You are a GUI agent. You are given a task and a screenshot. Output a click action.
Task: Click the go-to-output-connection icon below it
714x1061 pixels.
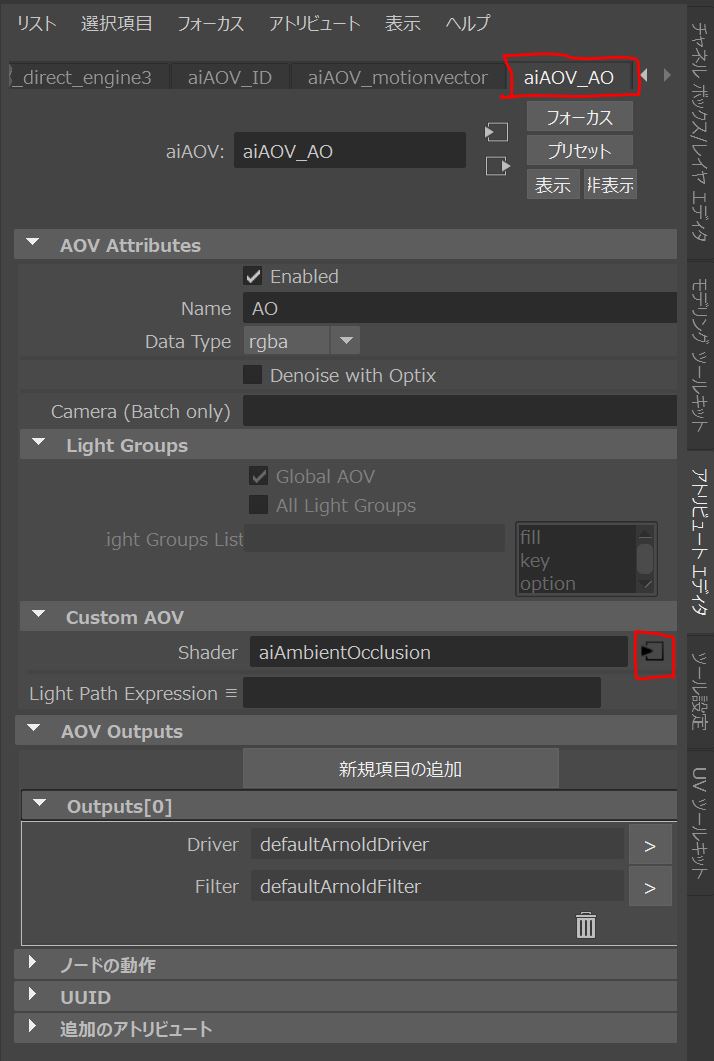point(497,166)
